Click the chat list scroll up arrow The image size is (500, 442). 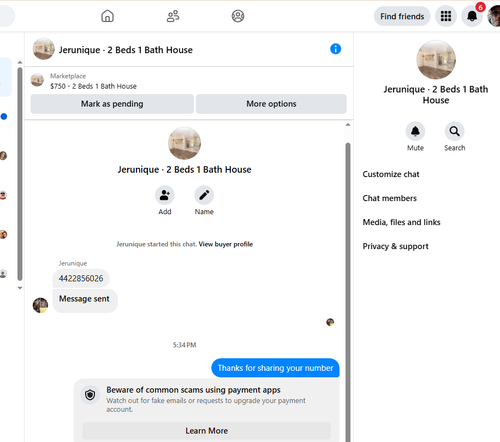point(20,62)
